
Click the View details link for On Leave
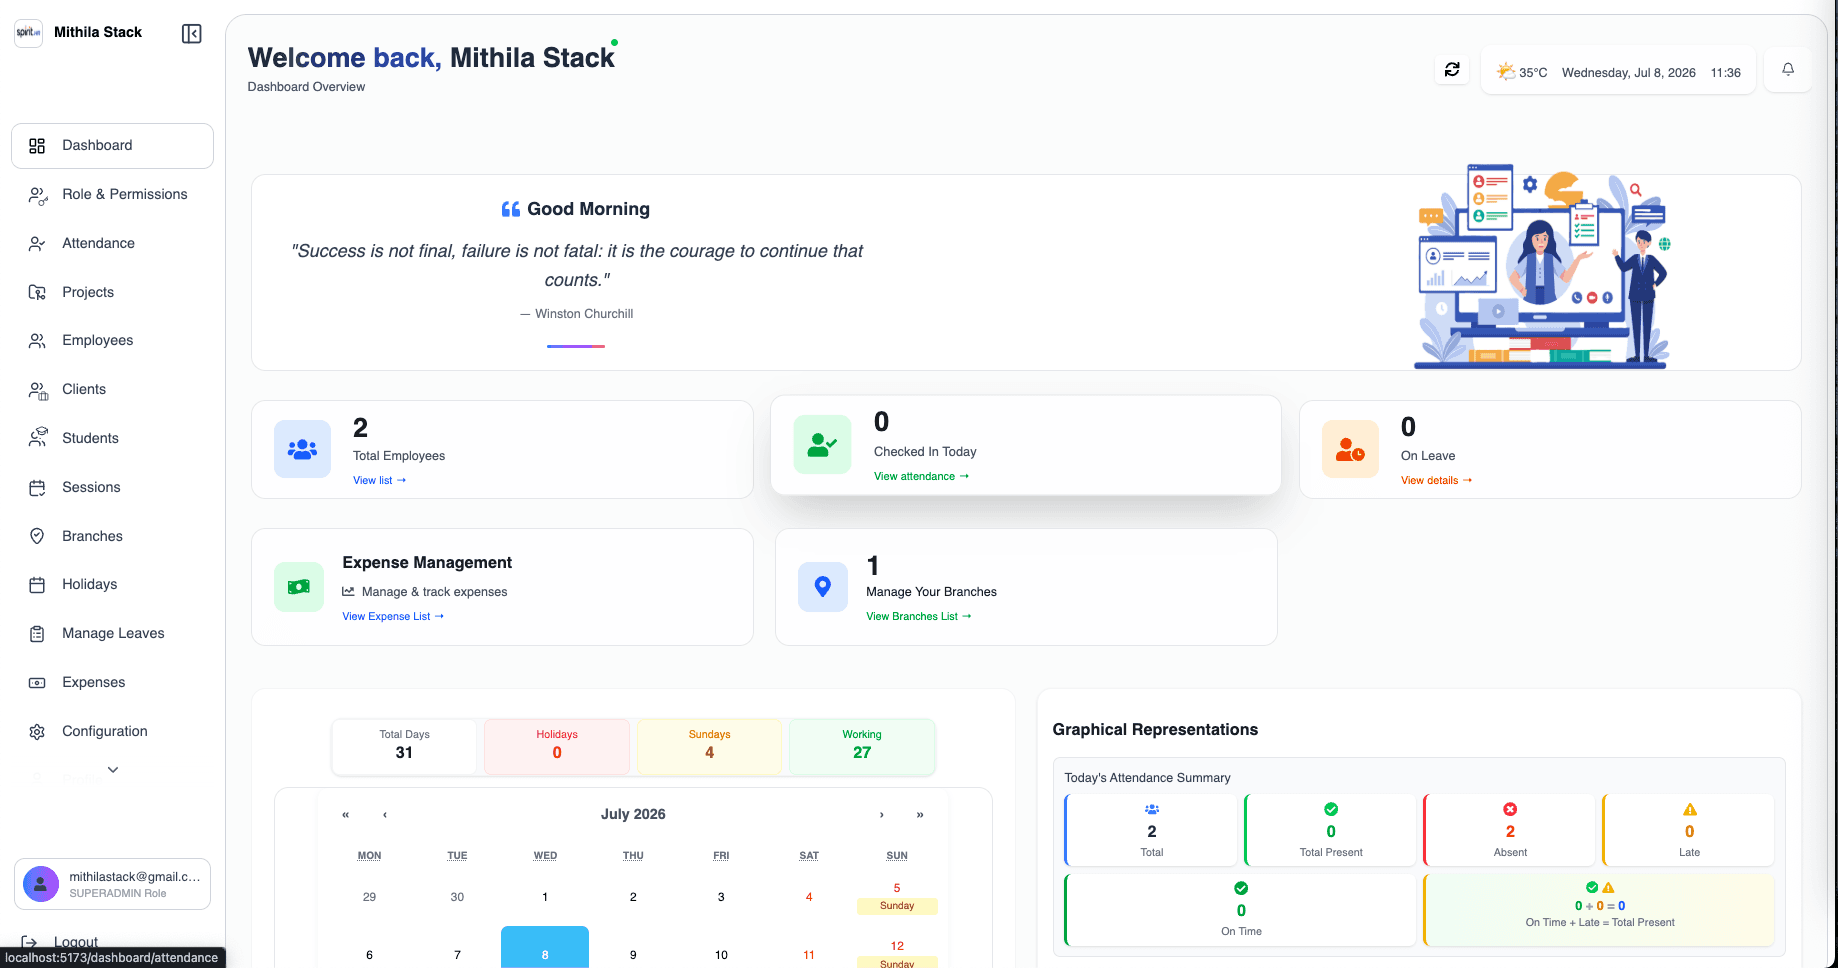1436,481
